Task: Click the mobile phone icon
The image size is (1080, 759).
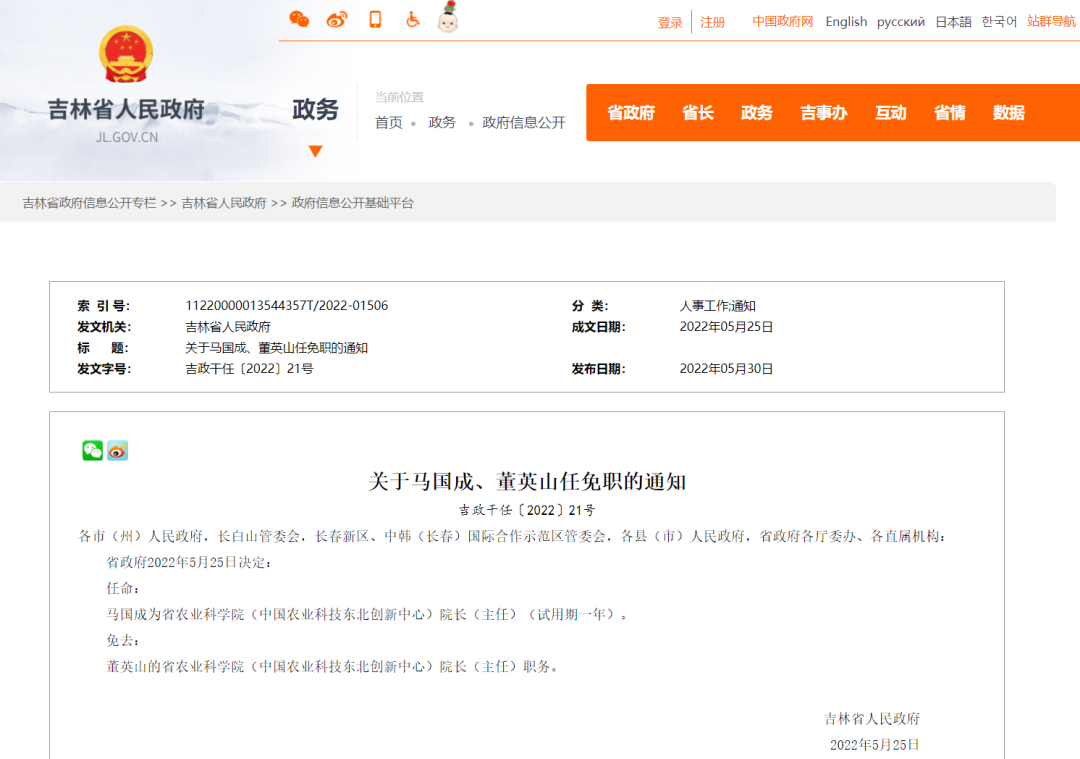Action: [x=375, y=19]
